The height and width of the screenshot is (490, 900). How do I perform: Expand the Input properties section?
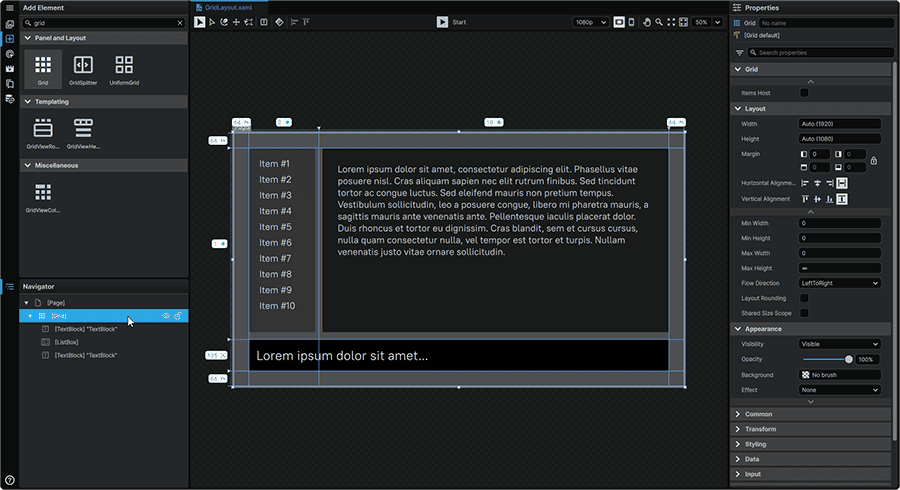738,474
